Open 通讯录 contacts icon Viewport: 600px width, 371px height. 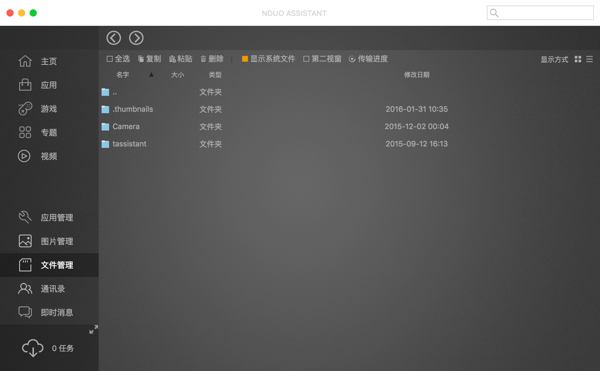coord(25,288)
